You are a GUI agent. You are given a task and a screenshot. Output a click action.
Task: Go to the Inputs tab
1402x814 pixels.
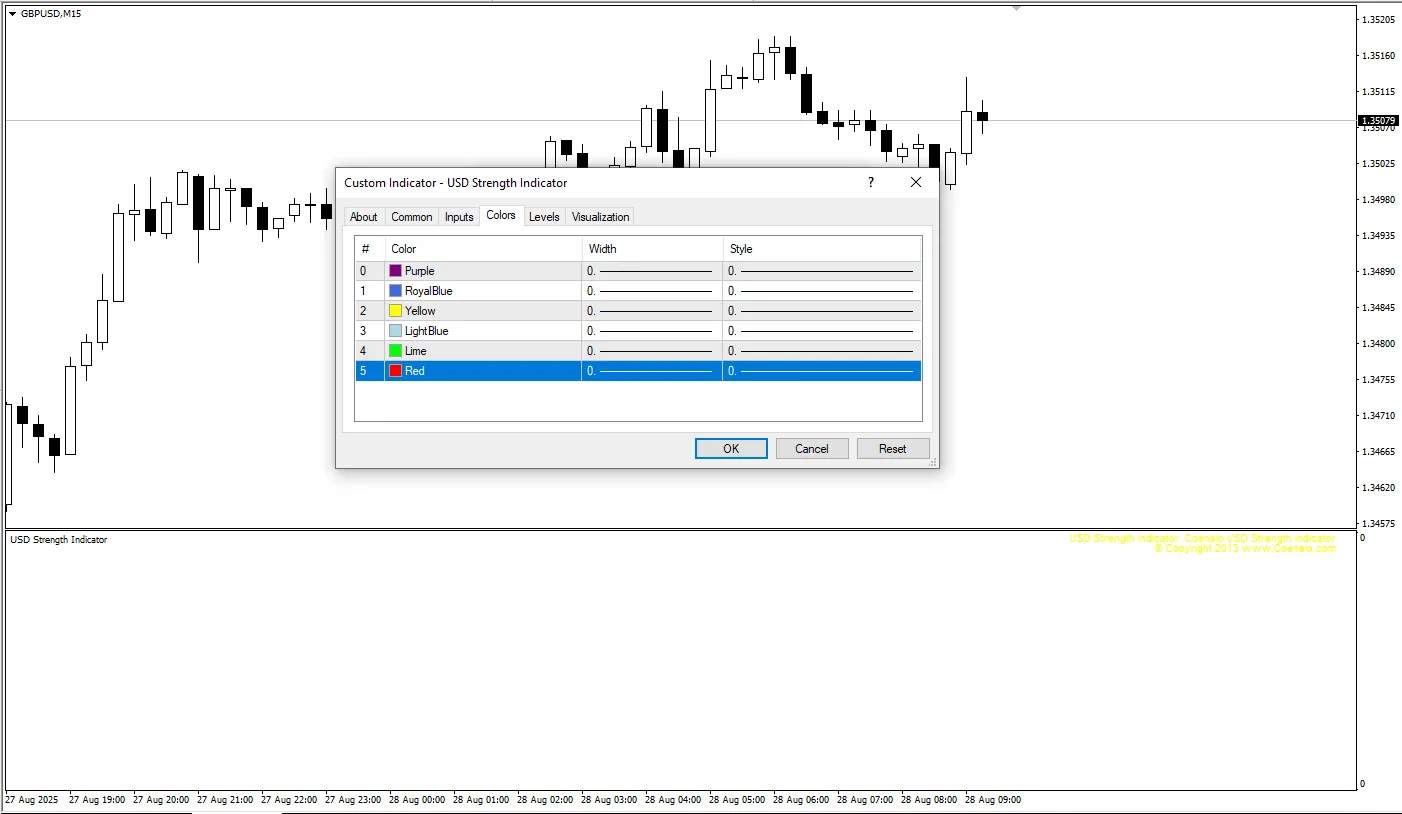(459, 217)
